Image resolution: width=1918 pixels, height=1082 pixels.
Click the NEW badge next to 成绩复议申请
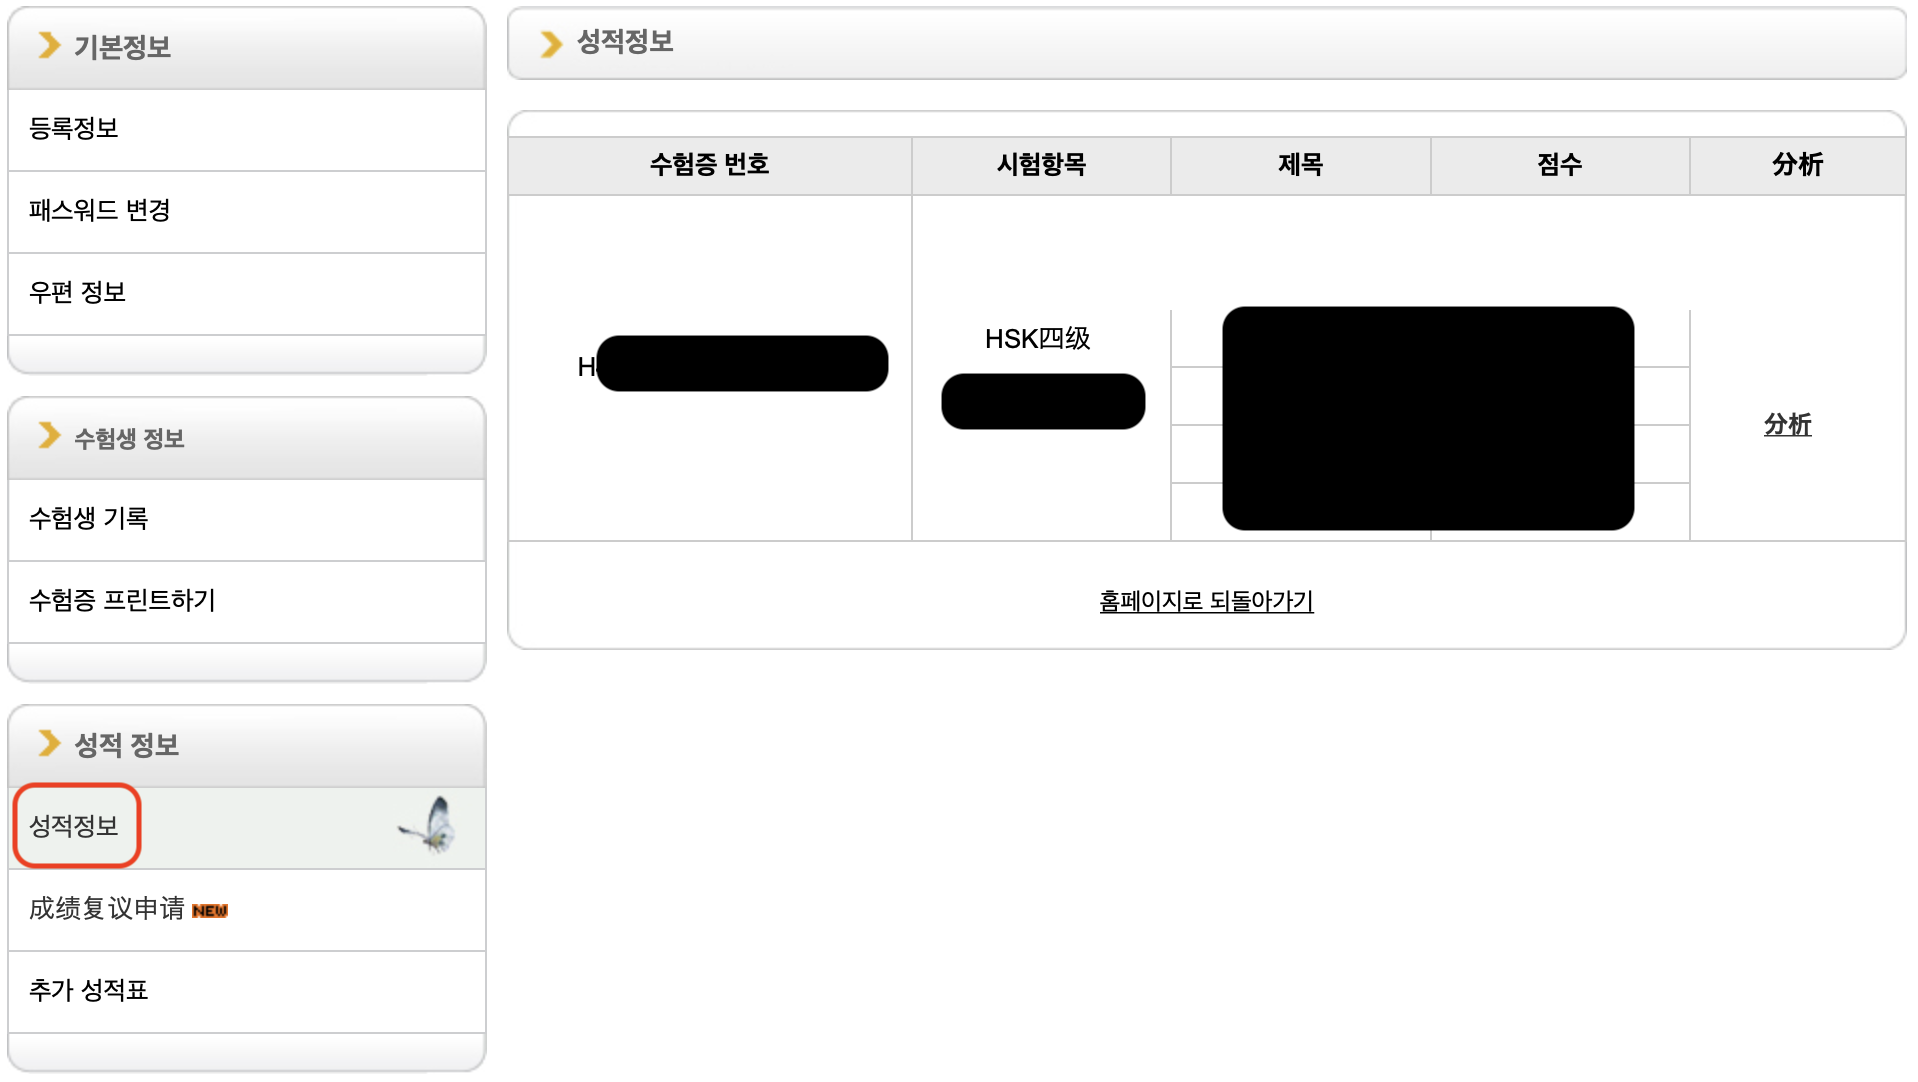click(x=210, y=910)
